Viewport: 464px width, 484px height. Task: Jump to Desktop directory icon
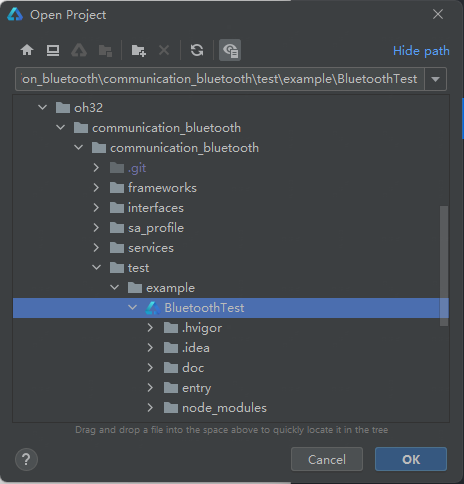click(53, 50)
